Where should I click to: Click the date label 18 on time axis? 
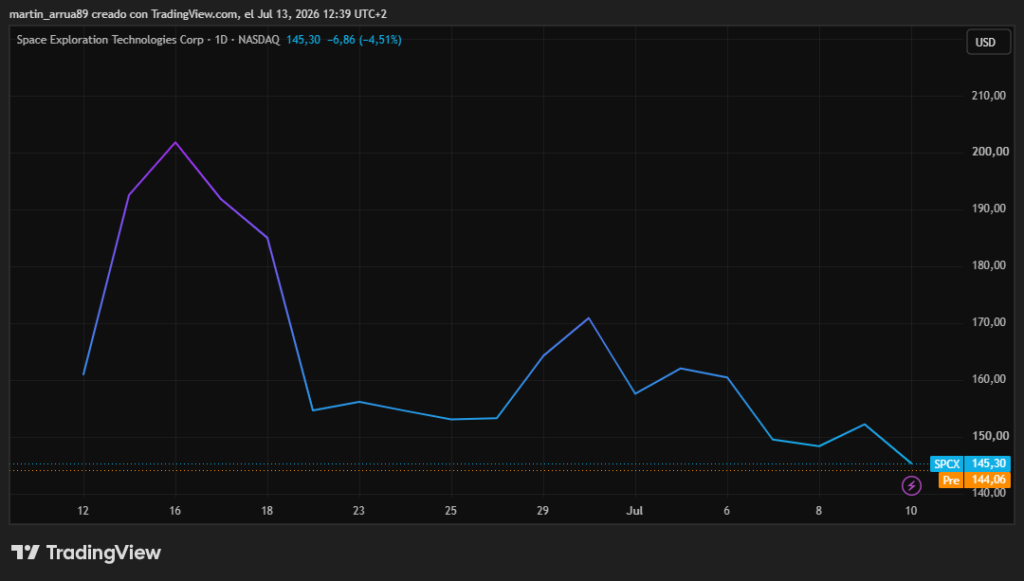coord(267,510)
